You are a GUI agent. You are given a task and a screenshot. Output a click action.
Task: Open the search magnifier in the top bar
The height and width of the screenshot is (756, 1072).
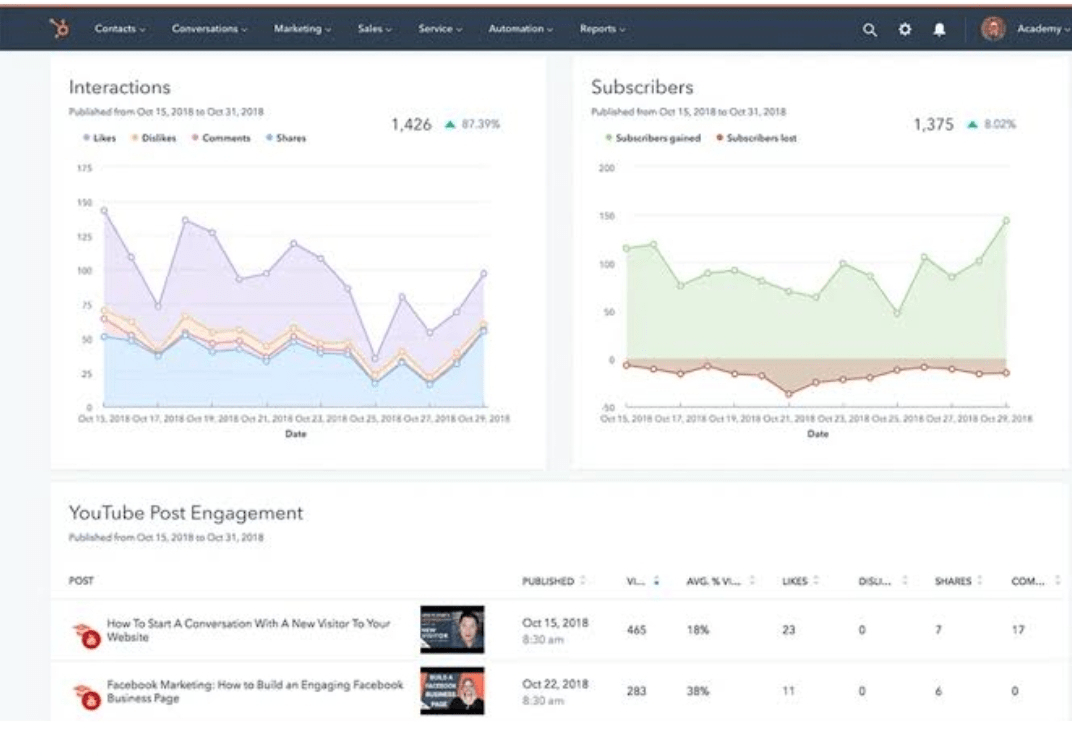point(869,31)
